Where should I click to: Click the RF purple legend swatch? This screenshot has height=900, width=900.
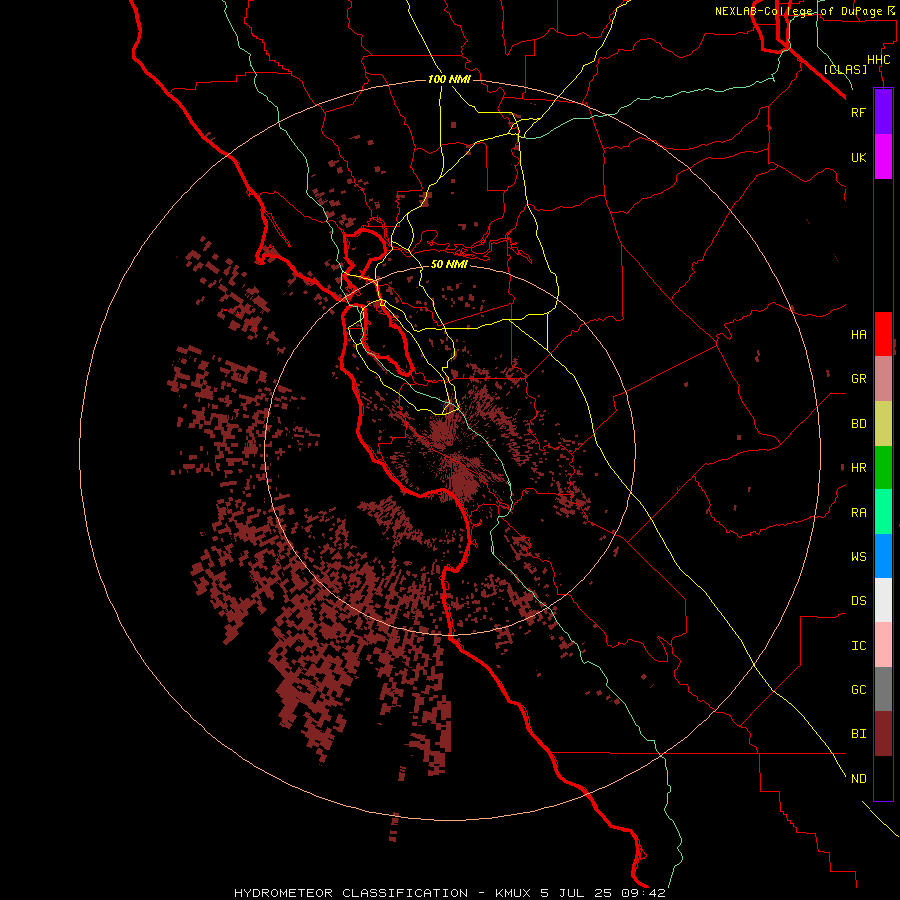(x=883, y=112)
